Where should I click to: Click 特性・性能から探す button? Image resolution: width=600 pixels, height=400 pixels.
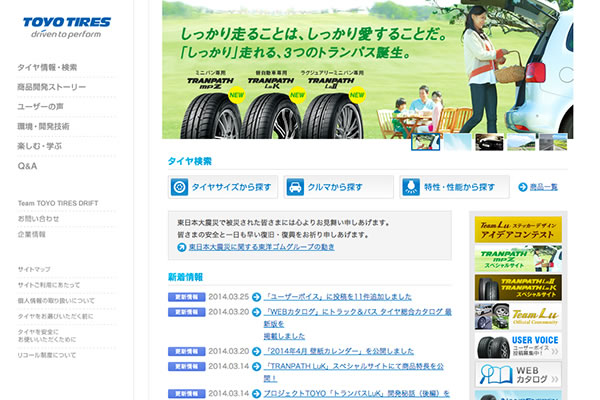point(455,187)
